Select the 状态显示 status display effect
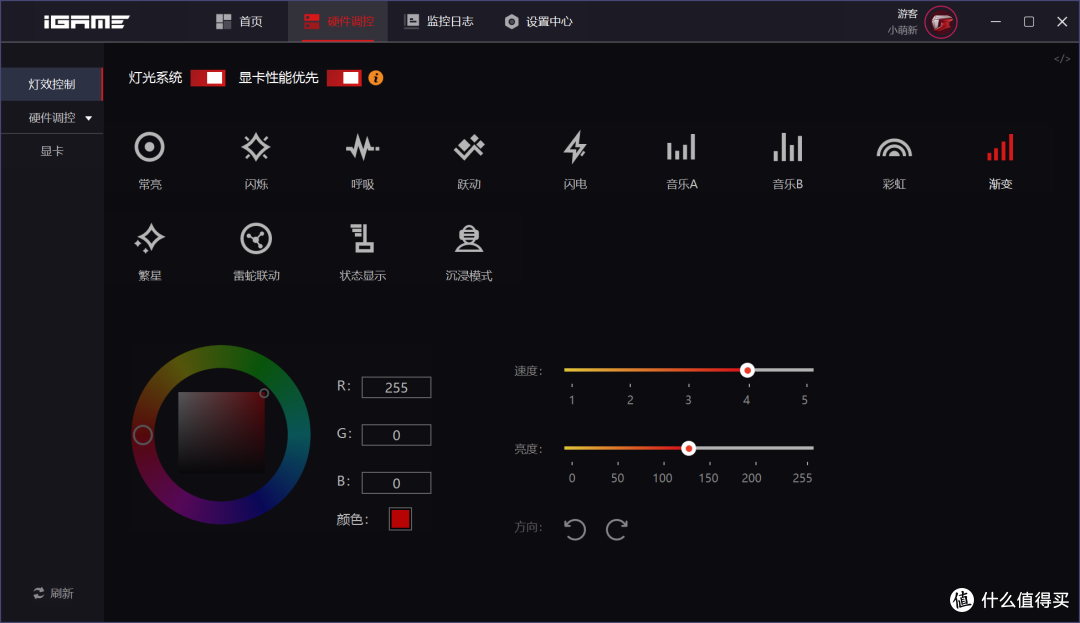This screenshot has width=1080, height=623. (362, 252)
